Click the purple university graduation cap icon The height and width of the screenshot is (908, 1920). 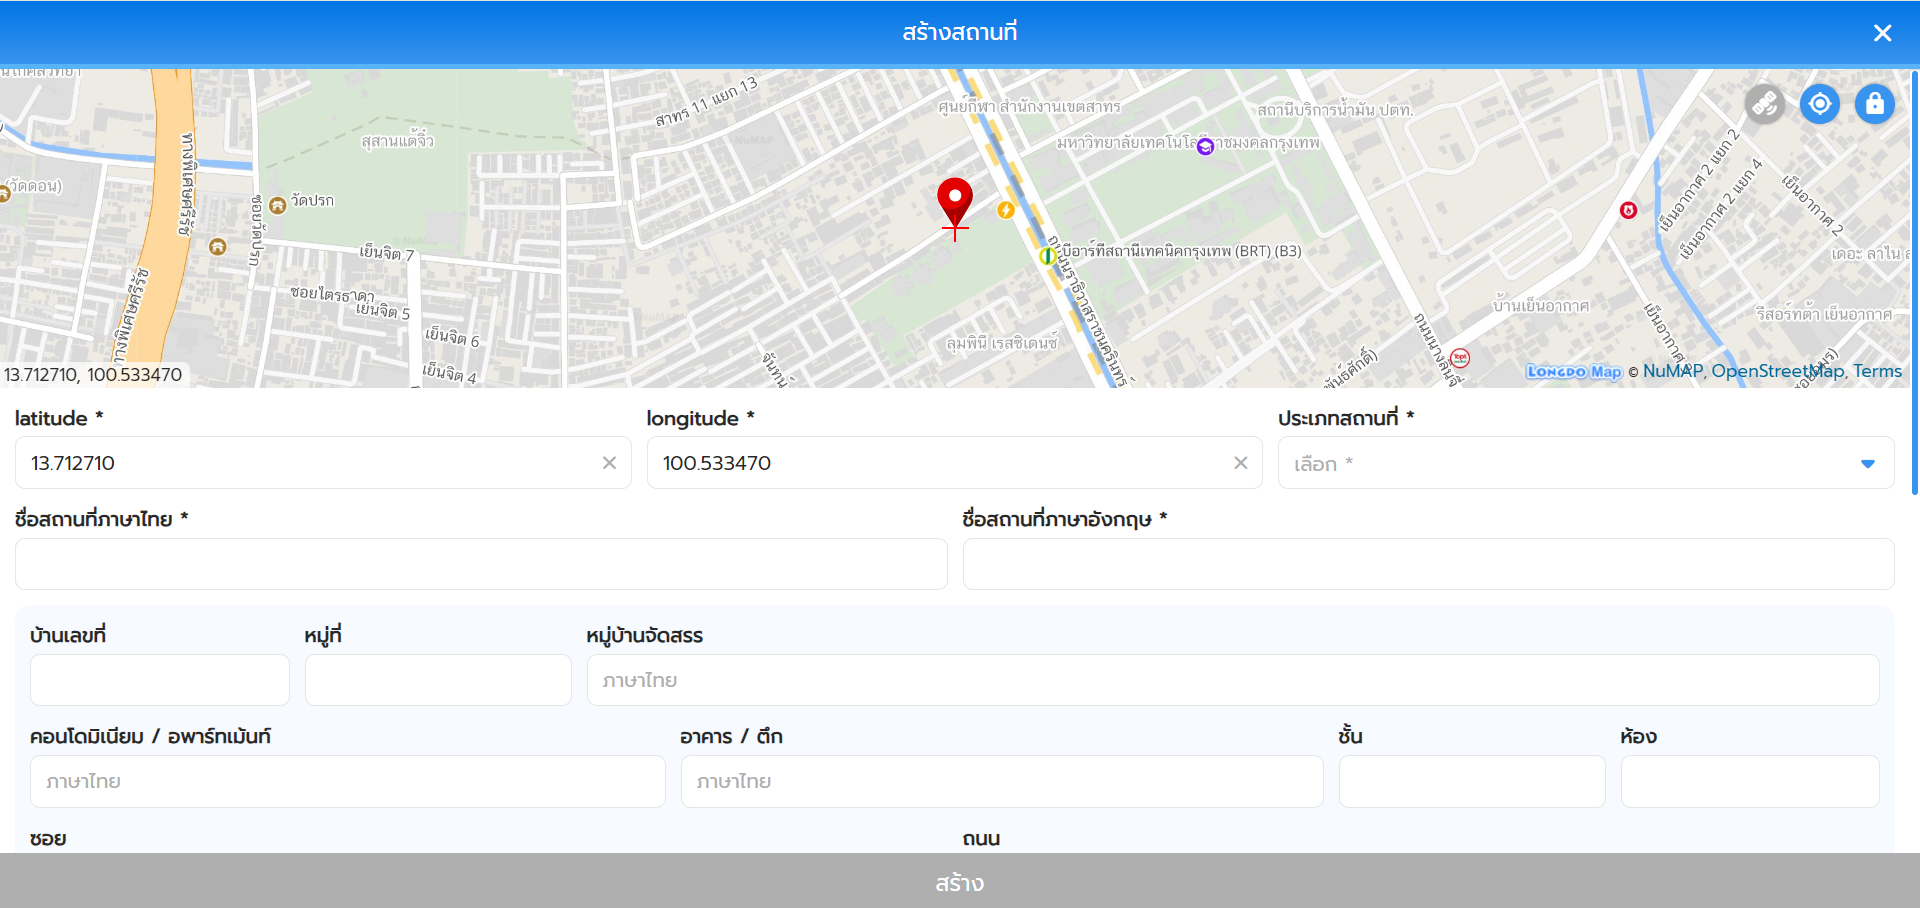click(1205, 147)
